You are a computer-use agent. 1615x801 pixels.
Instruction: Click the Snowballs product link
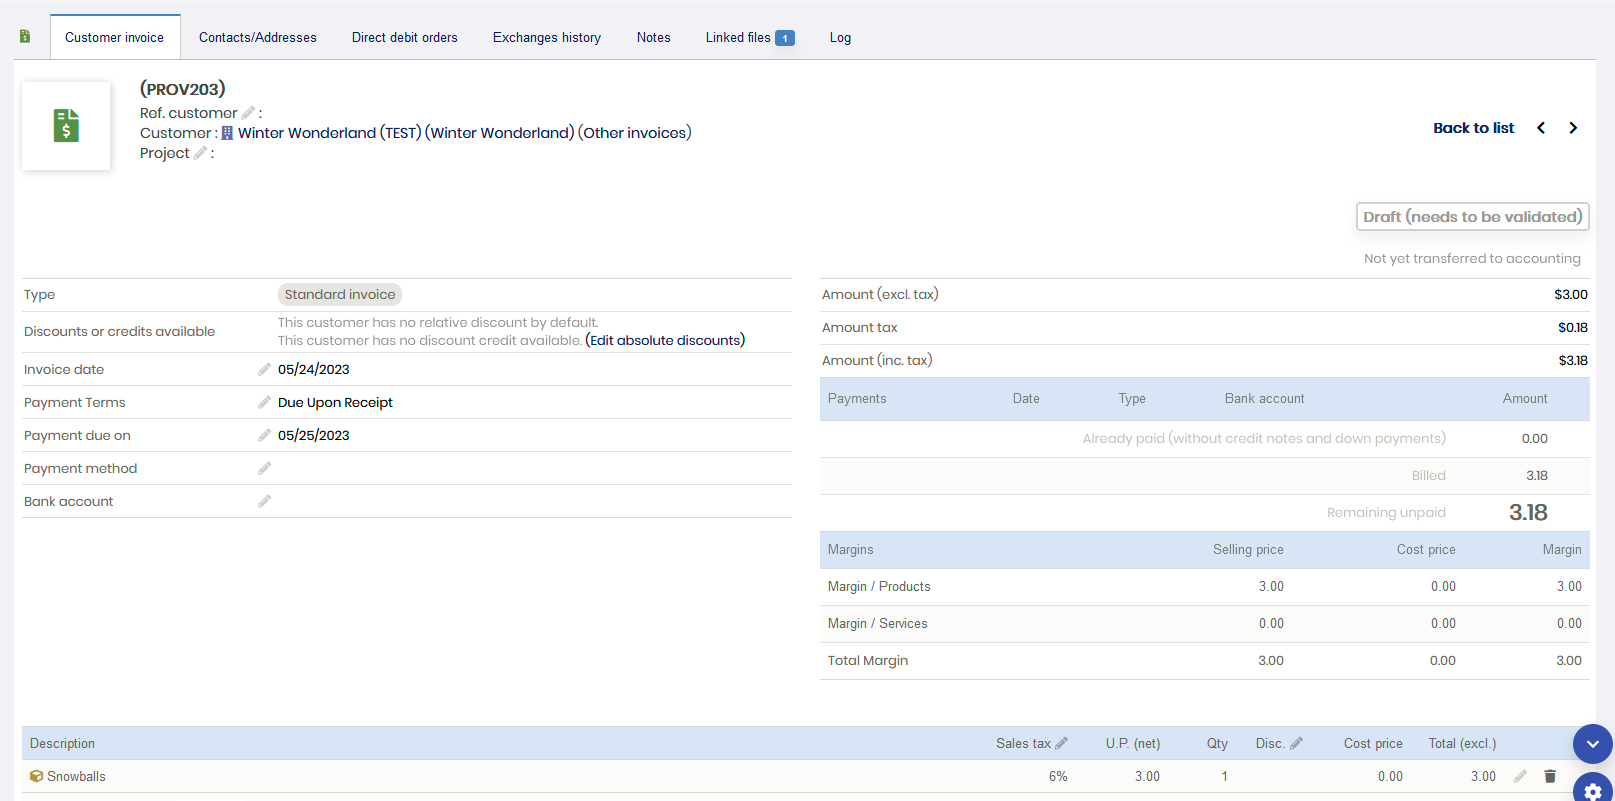click(76, 776)
